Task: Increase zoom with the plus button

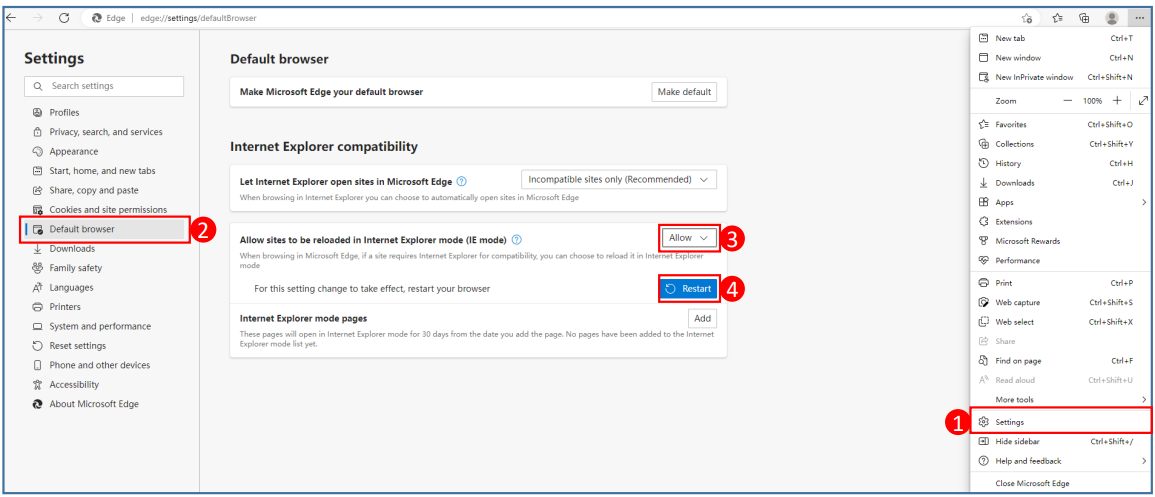Action: click(1117, 100)
